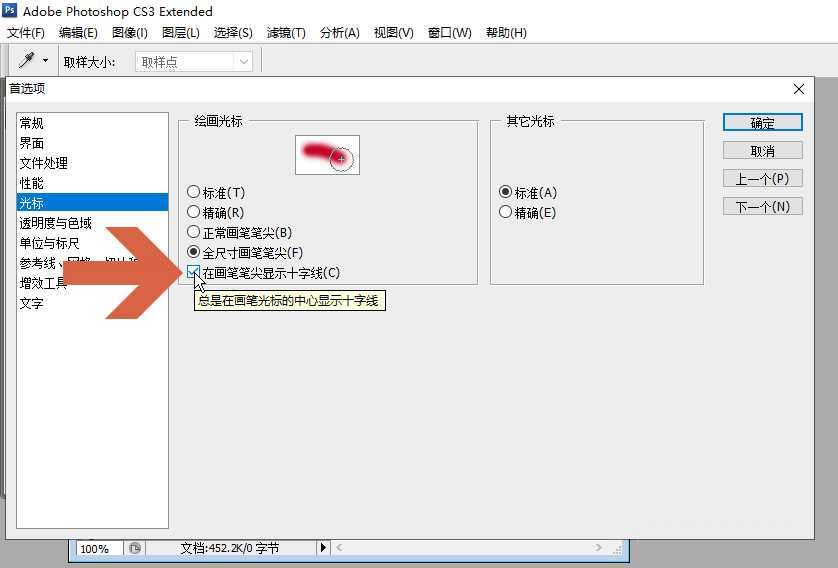Viewport: 838px width, 568px height.
Task: Click the Eyedropper tool icon in options bar
Action: 26,61
